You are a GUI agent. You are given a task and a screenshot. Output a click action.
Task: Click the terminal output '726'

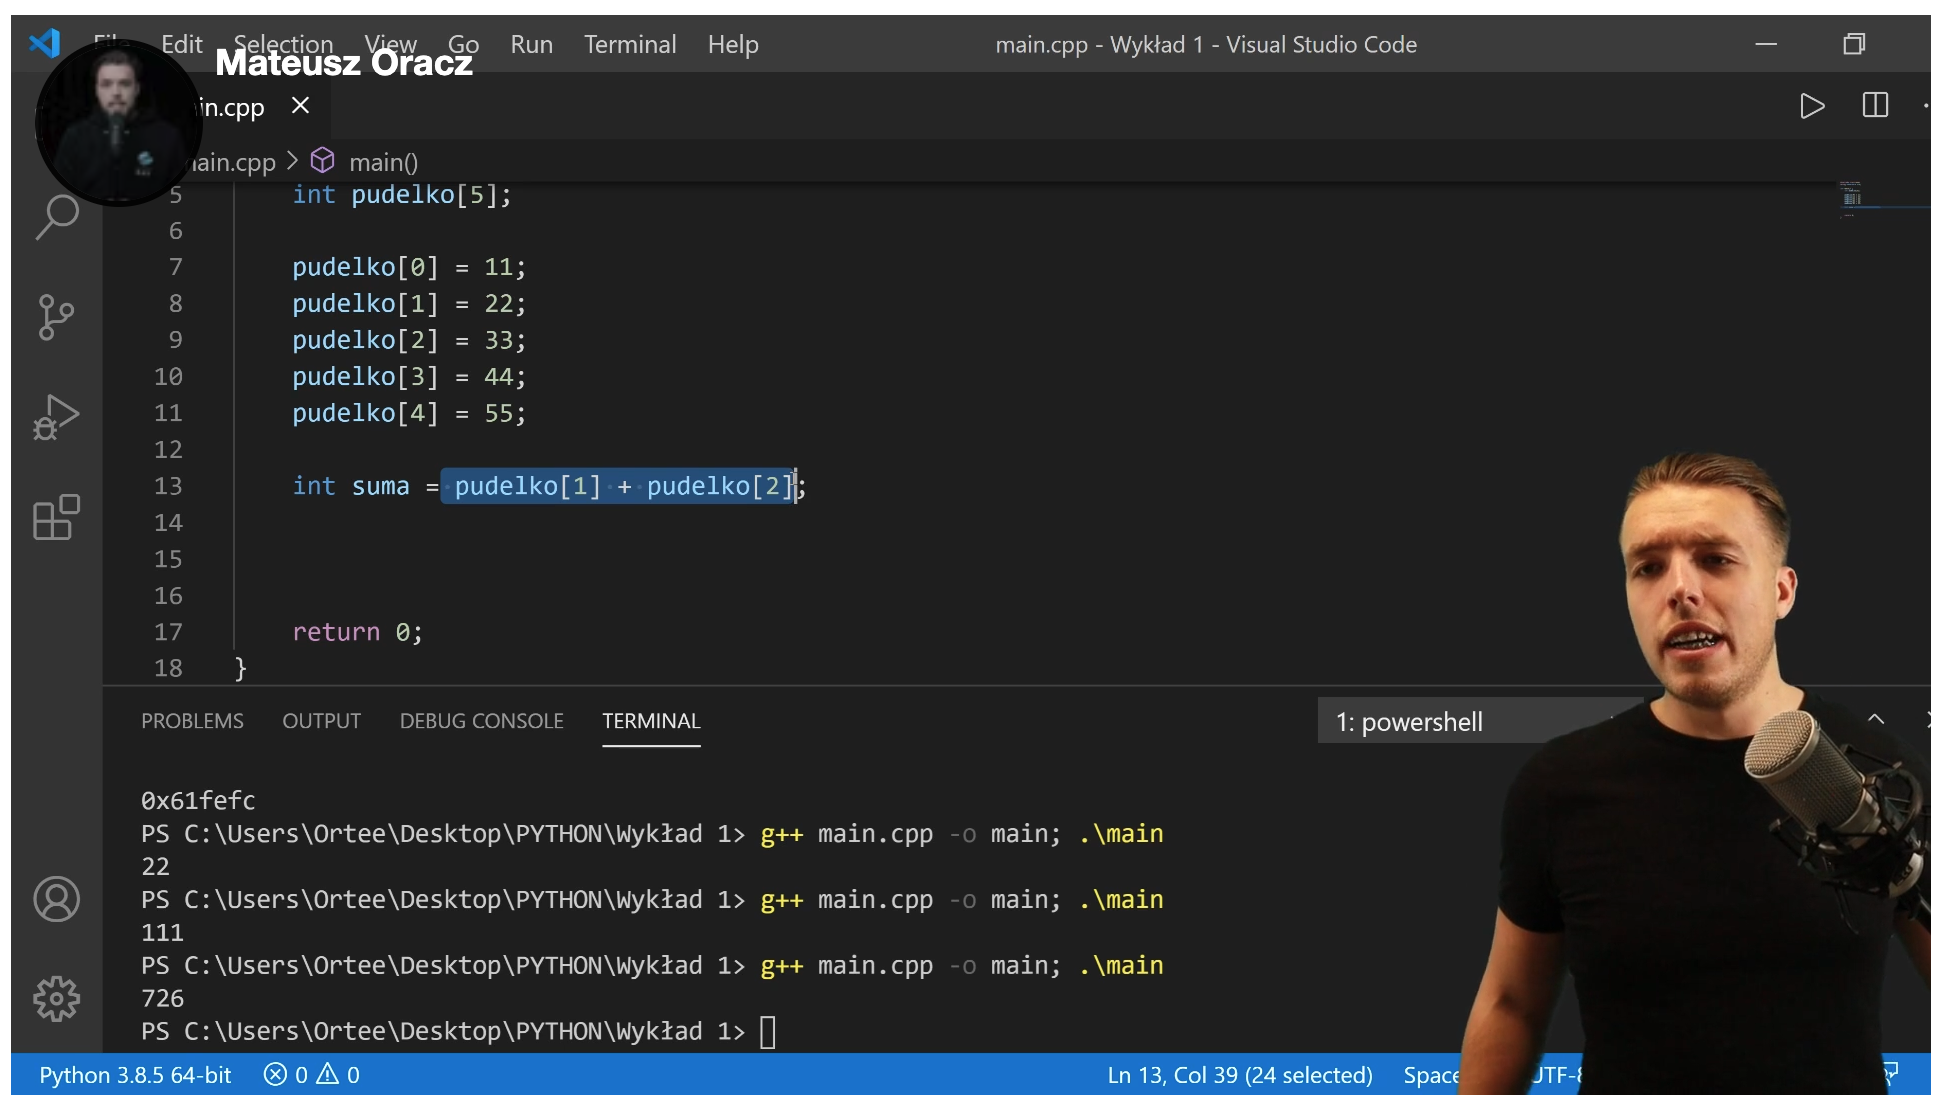pos(162,998)
